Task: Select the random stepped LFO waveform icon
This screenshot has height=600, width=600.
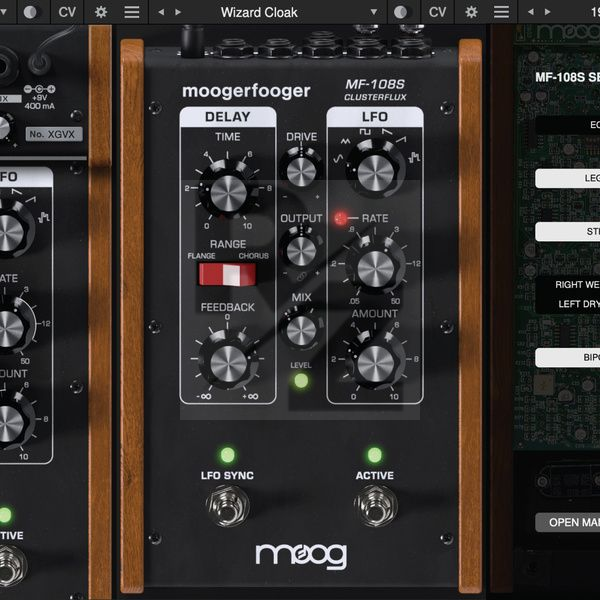Action: (415, 157)
